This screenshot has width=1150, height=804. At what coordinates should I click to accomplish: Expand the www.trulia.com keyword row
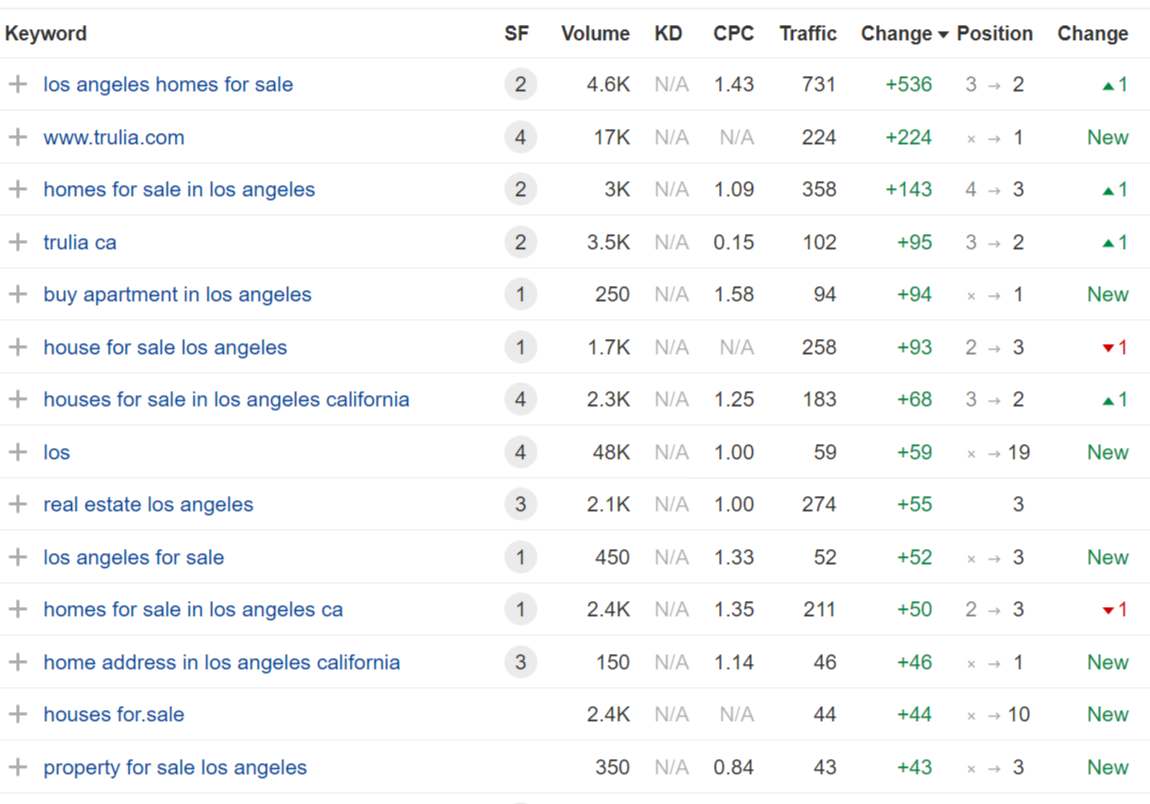17,137
